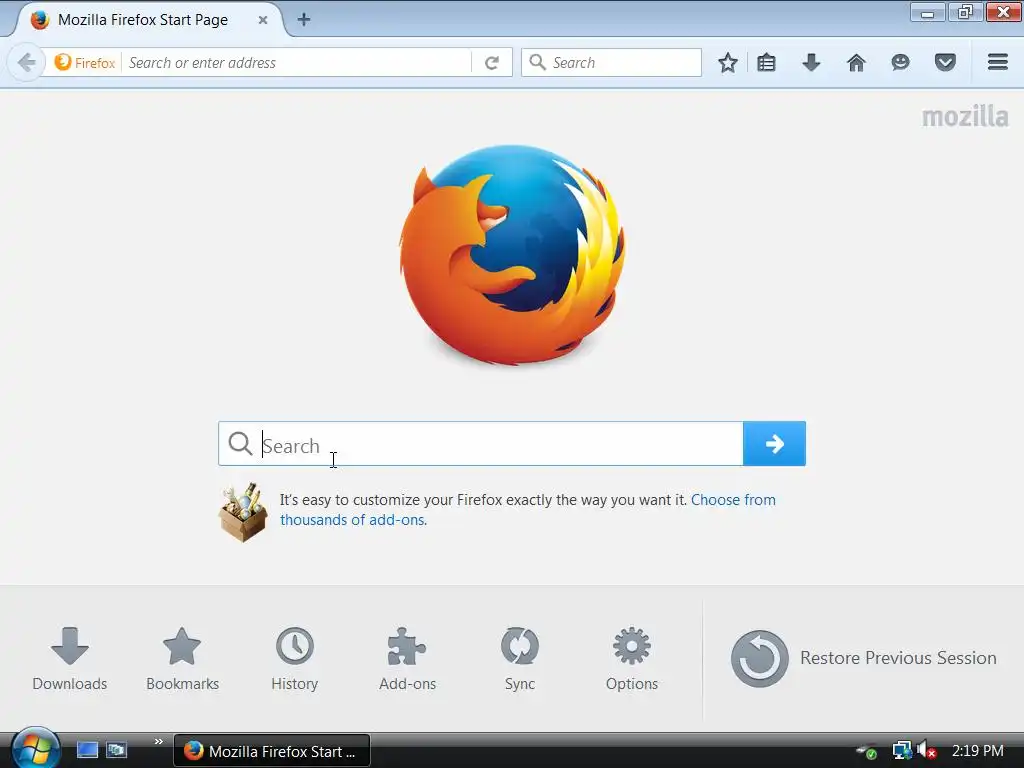Click the Mozilla Firefox Start taskbar button

click(x=272, y=751)
